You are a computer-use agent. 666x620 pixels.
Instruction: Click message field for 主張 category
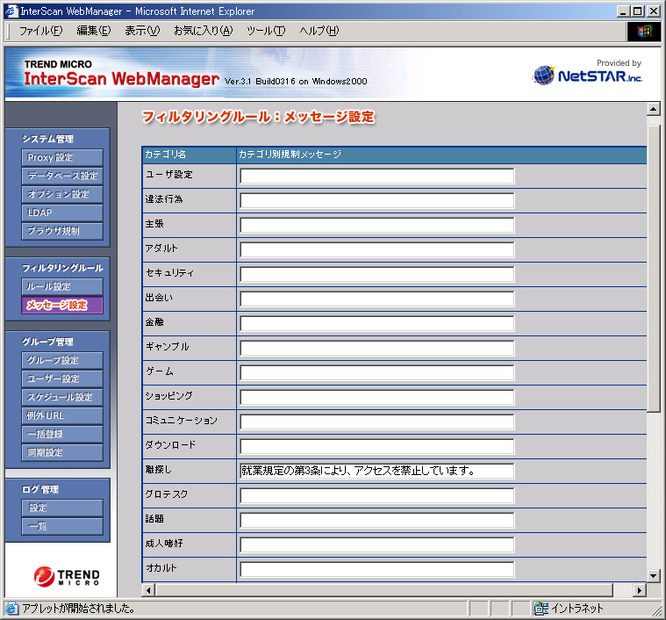377,225
